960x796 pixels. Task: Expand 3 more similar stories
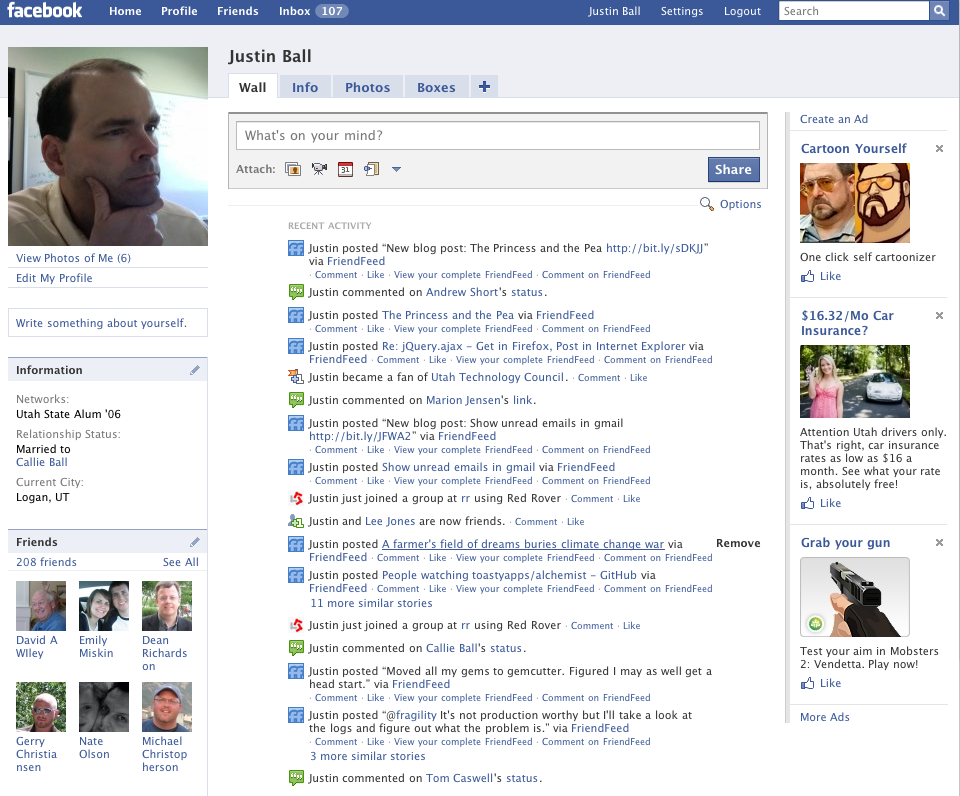pyautogui.click(x=367, y=756)
